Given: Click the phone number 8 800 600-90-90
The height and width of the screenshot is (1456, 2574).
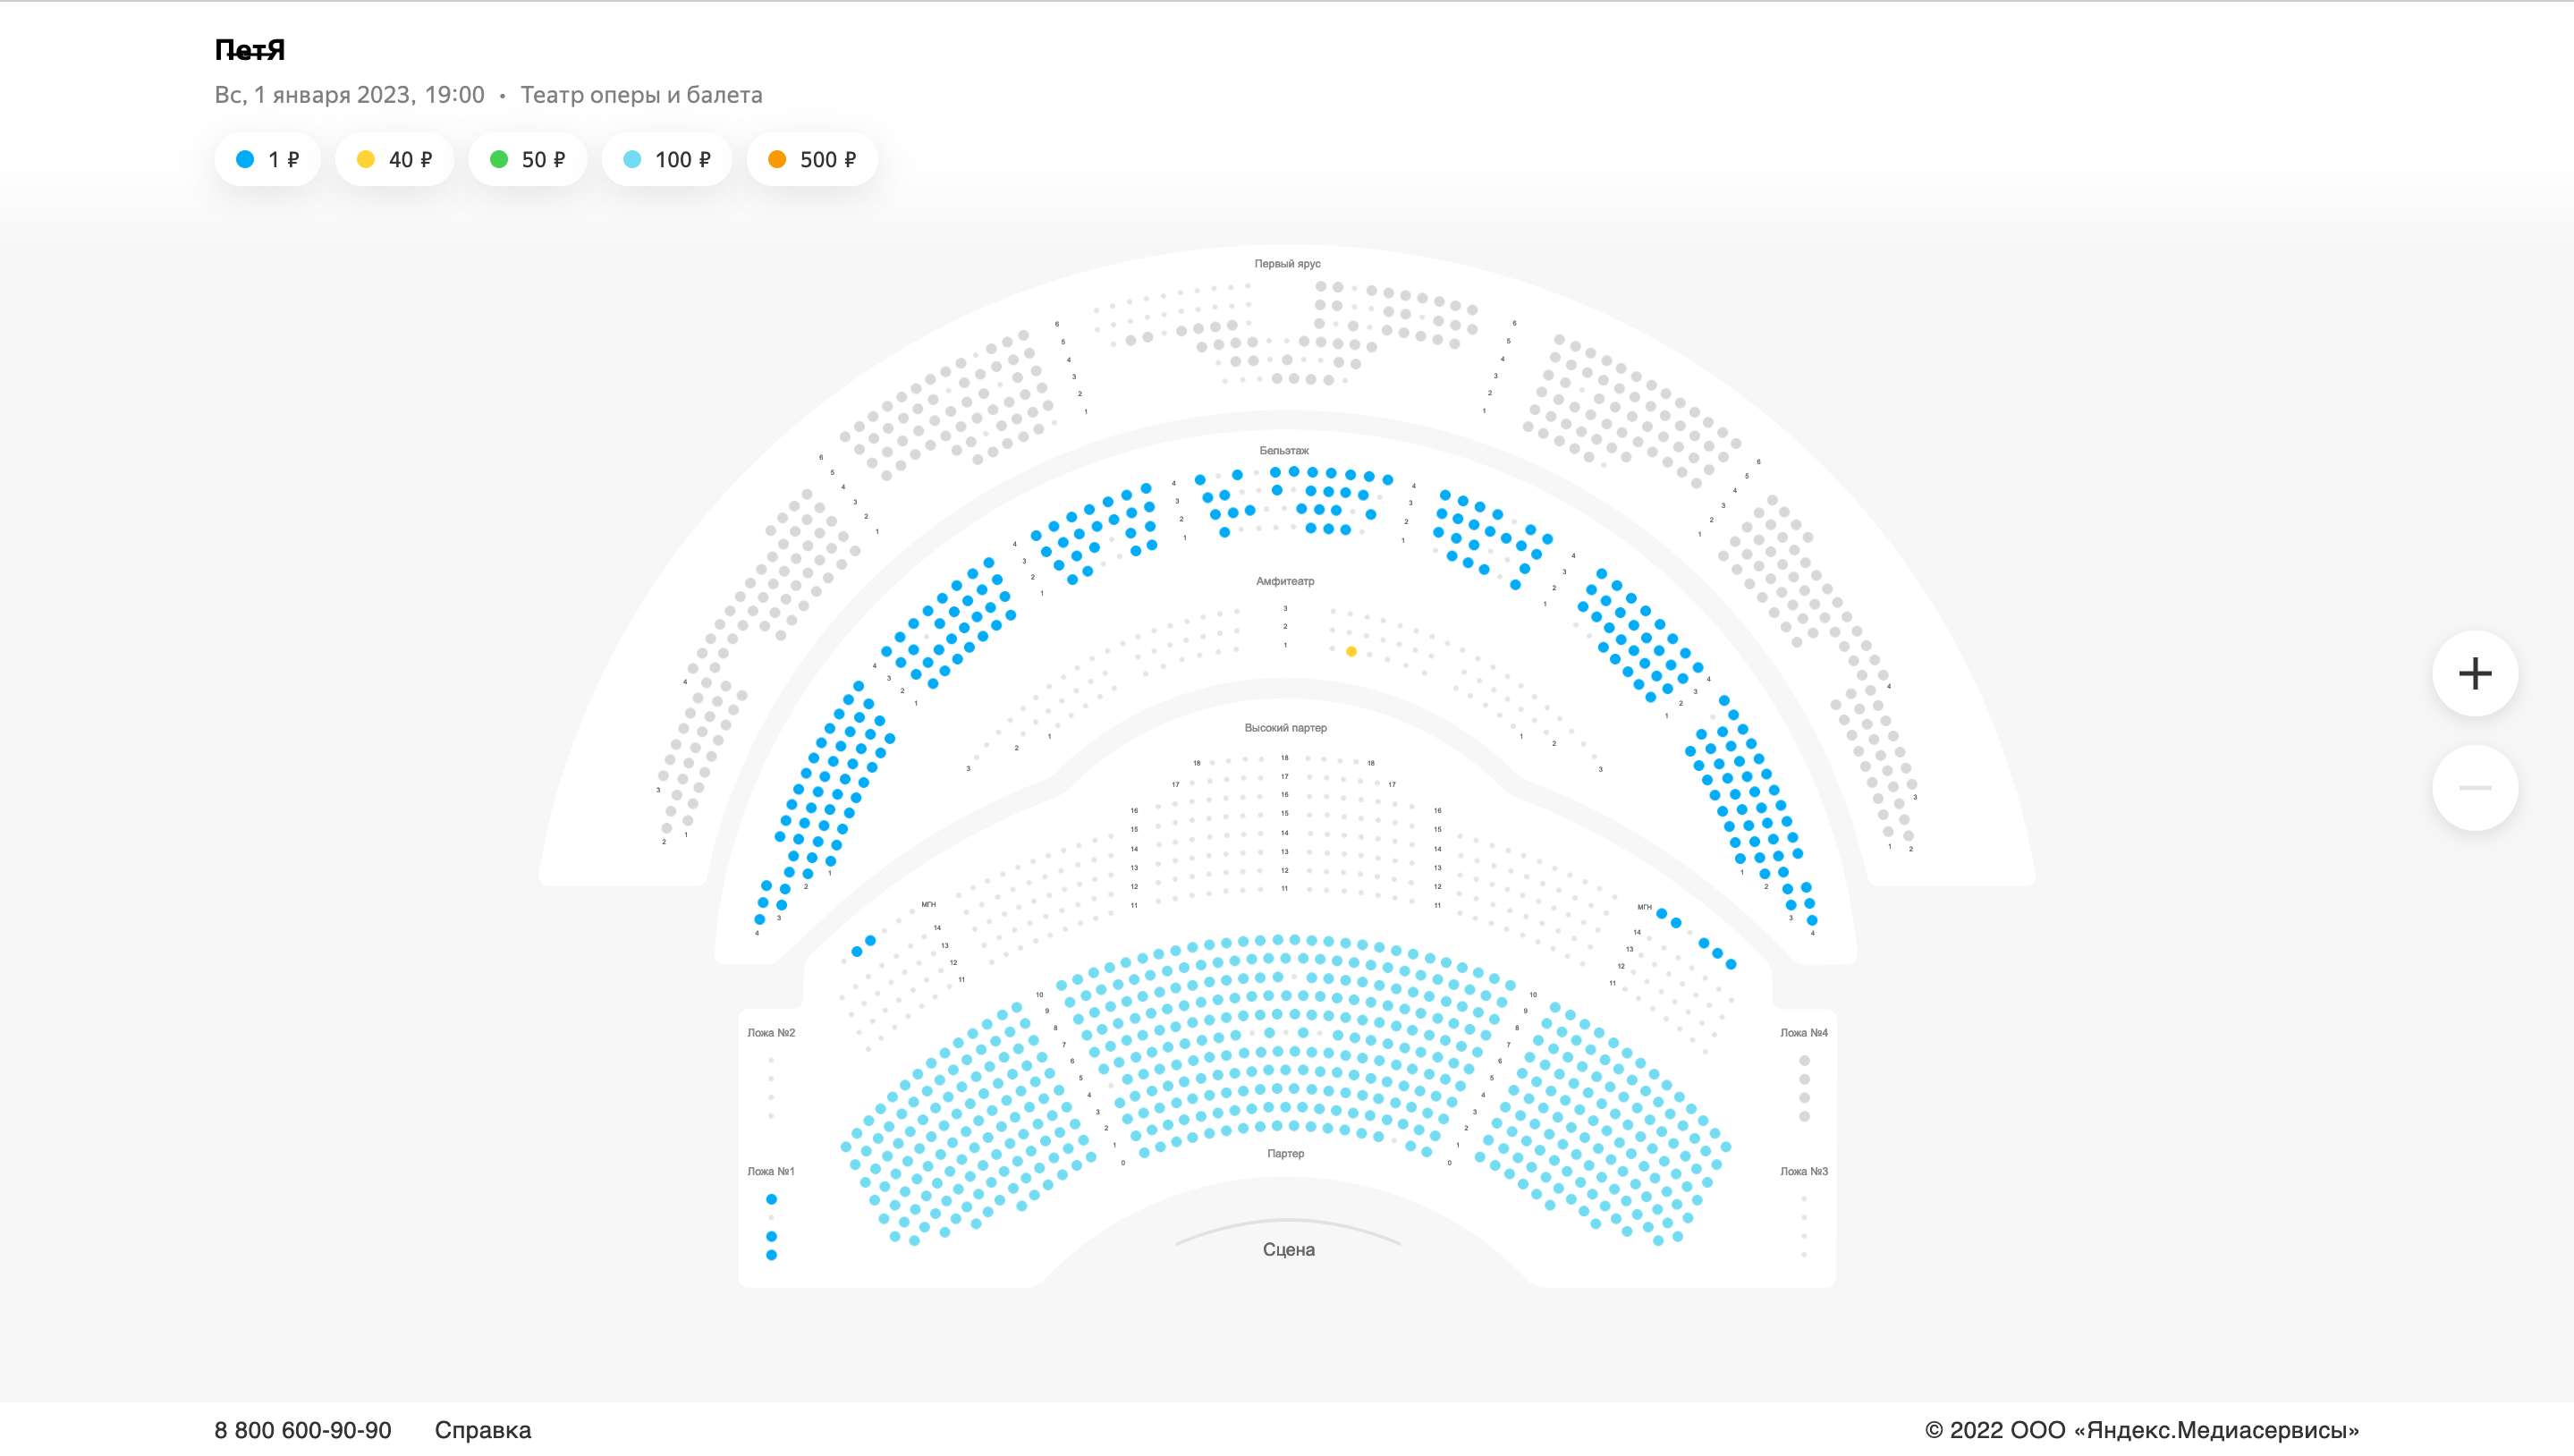Looking at the screenshot, I should click(x=302, y=1430).
